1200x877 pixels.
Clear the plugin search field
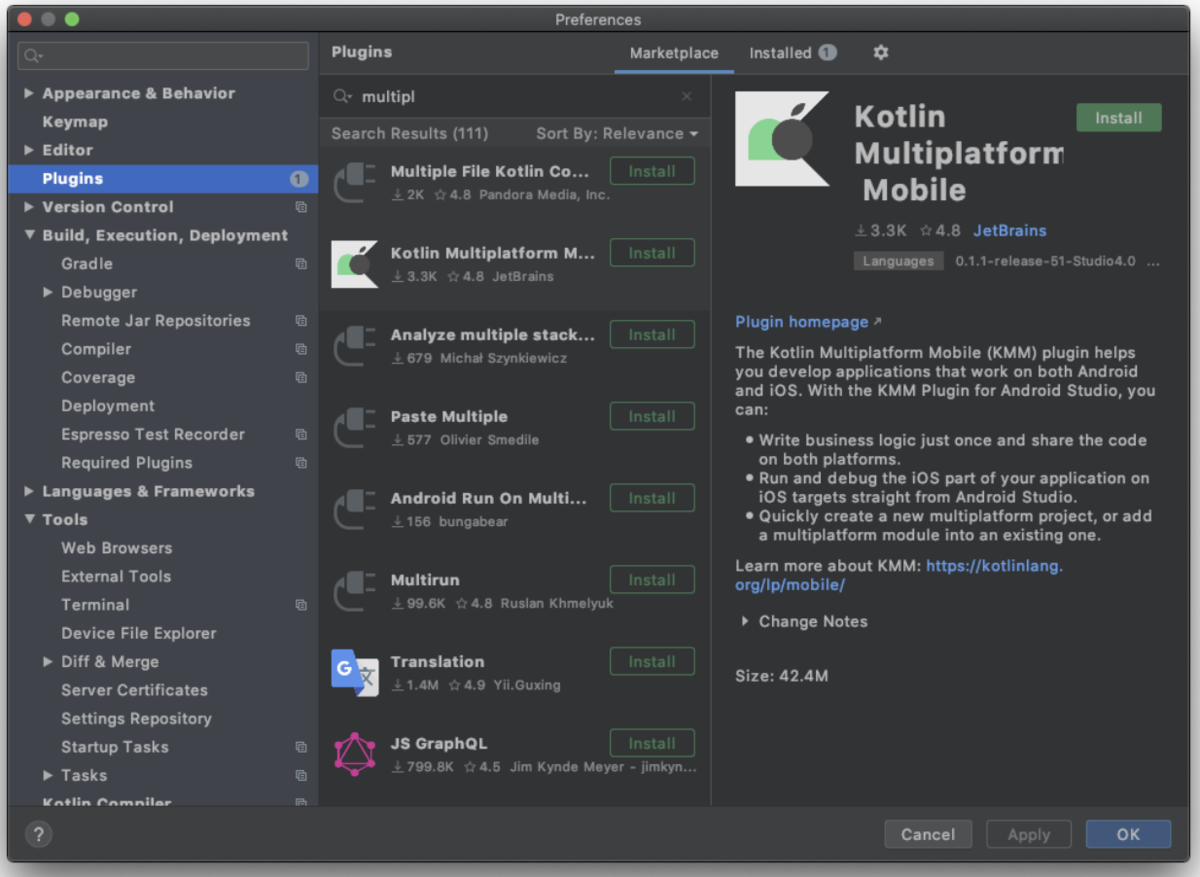coord(686,97)
